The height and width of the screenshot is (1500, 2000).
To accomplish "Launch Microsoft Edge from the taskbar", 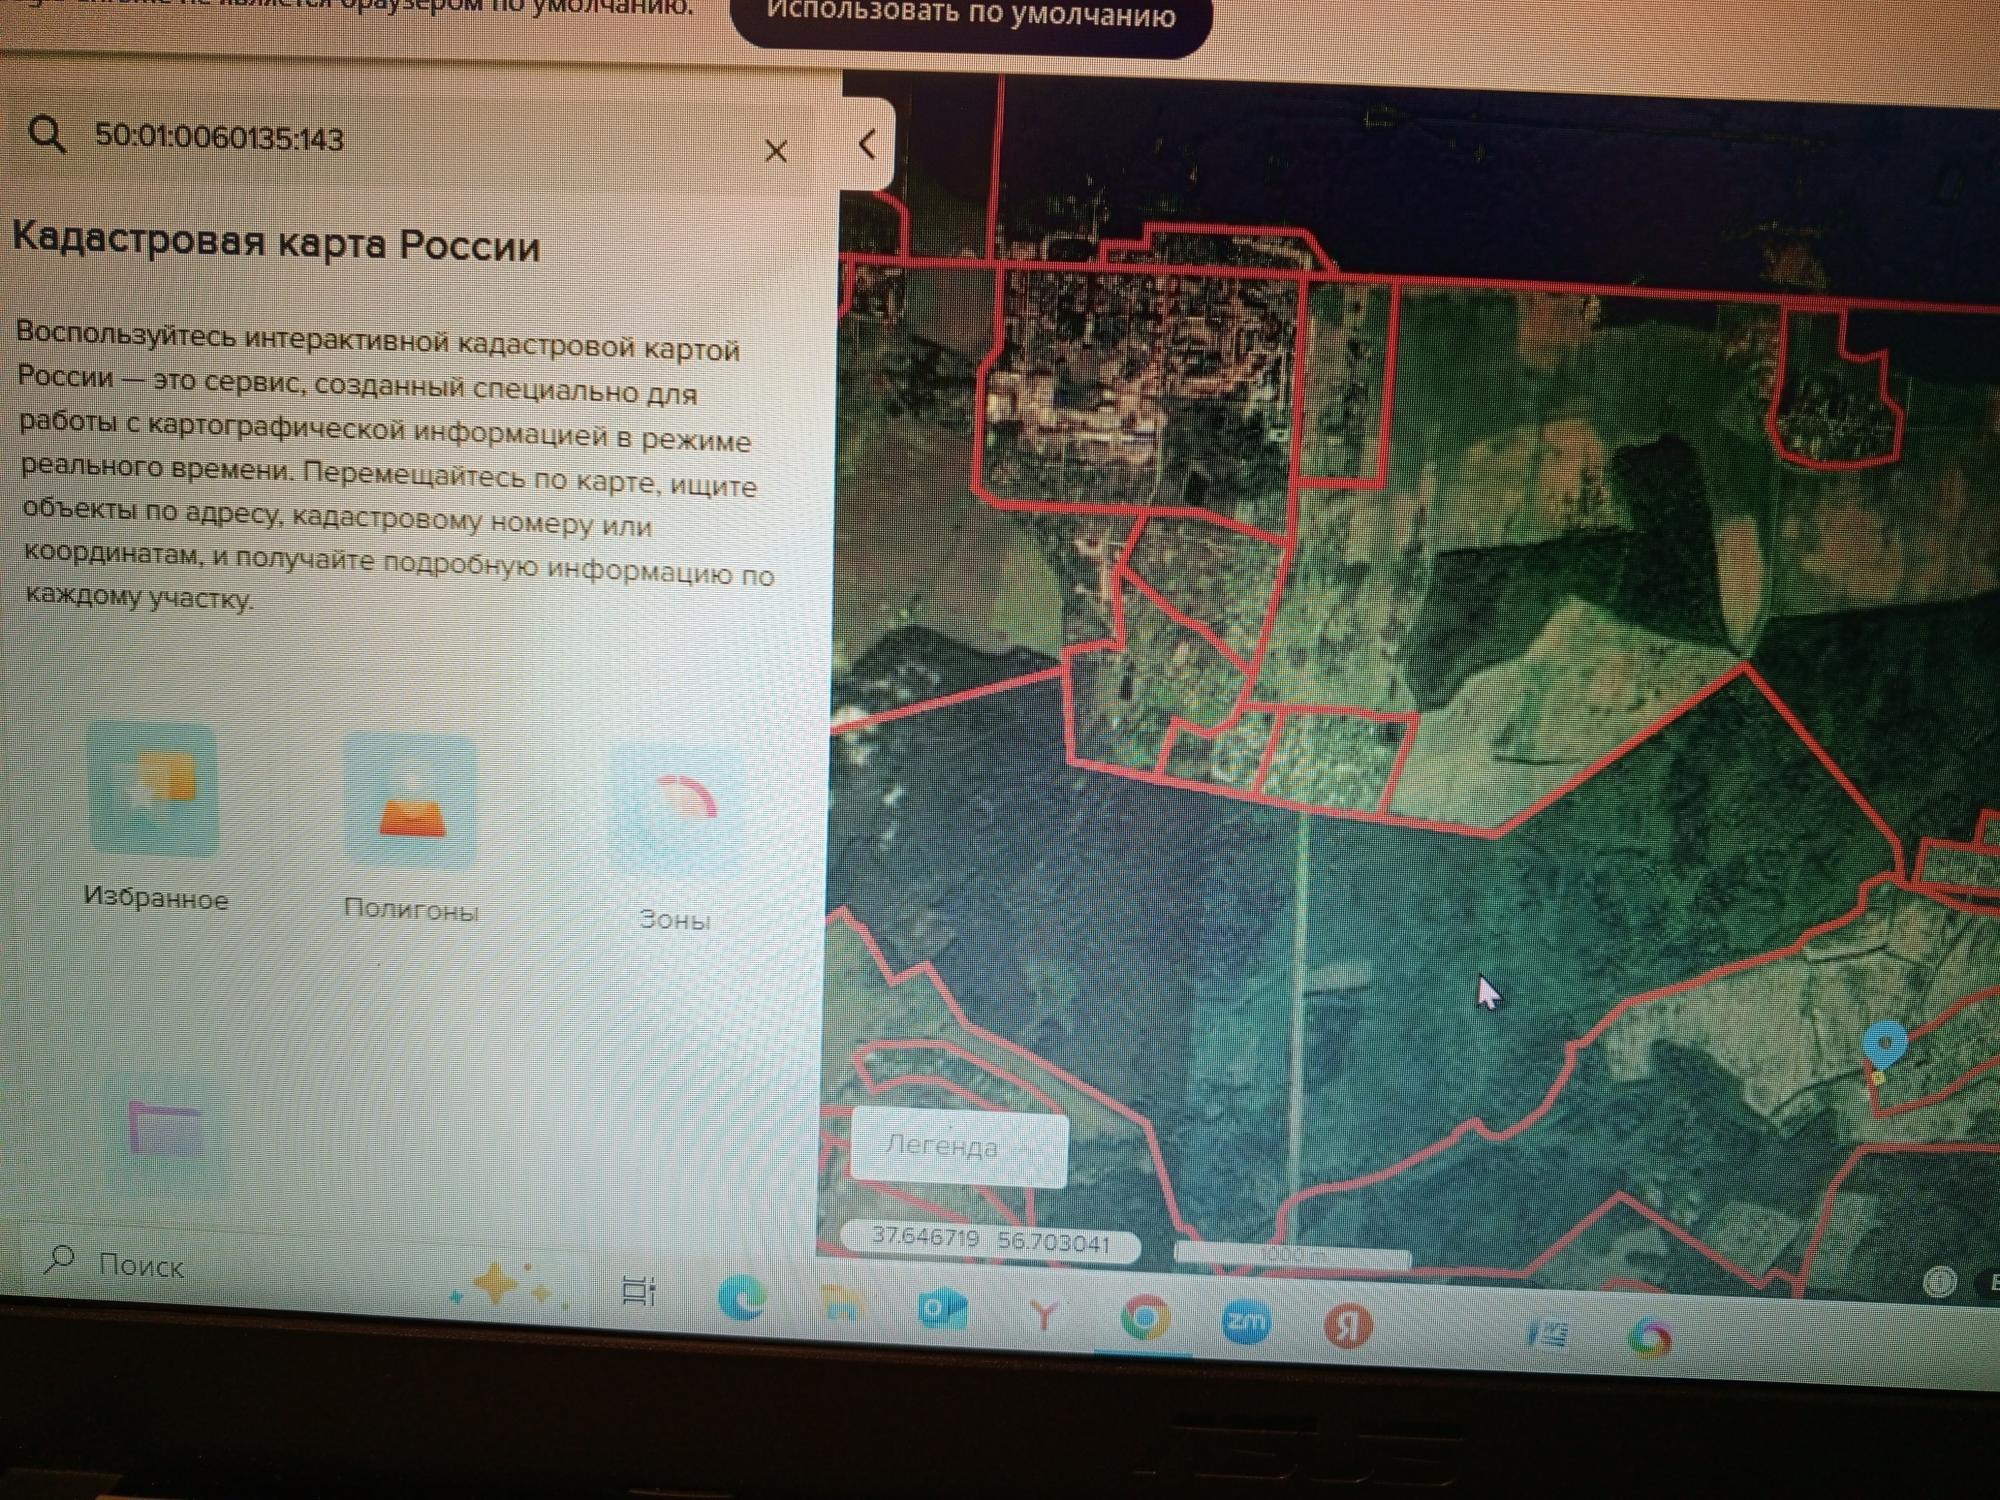I will [x=743, y=1297].
